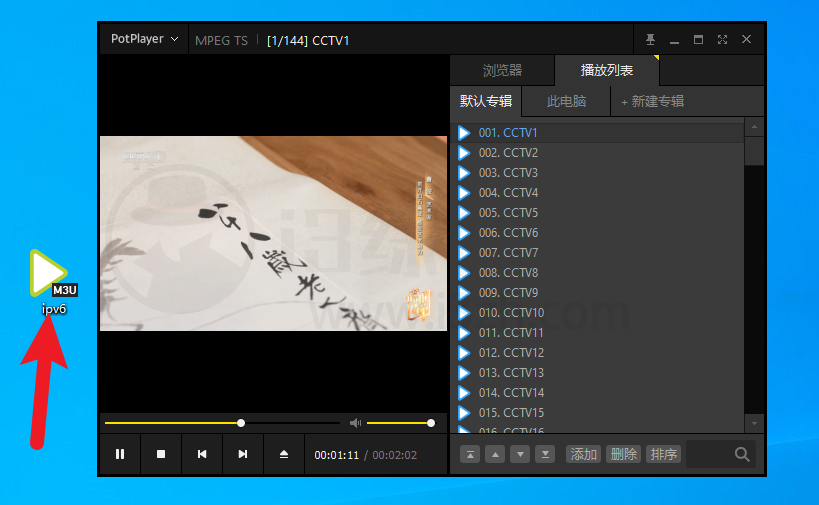Viewport: 819px width, 505px height.
Task: Seek using the playback progress bar
Action: click(223, 422)
